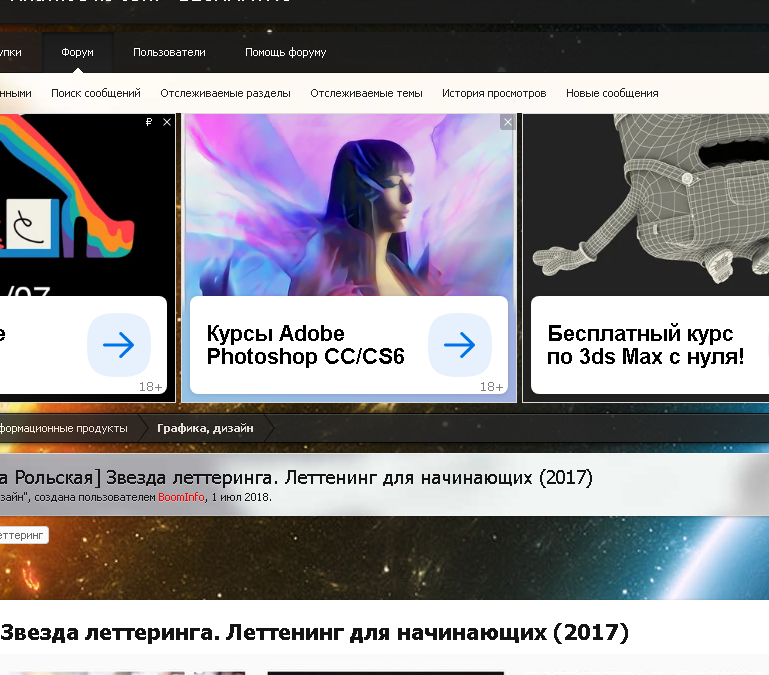Open Отслеживаемые разделы
This screenshot has width=769, height=675.
pos(225,93)
